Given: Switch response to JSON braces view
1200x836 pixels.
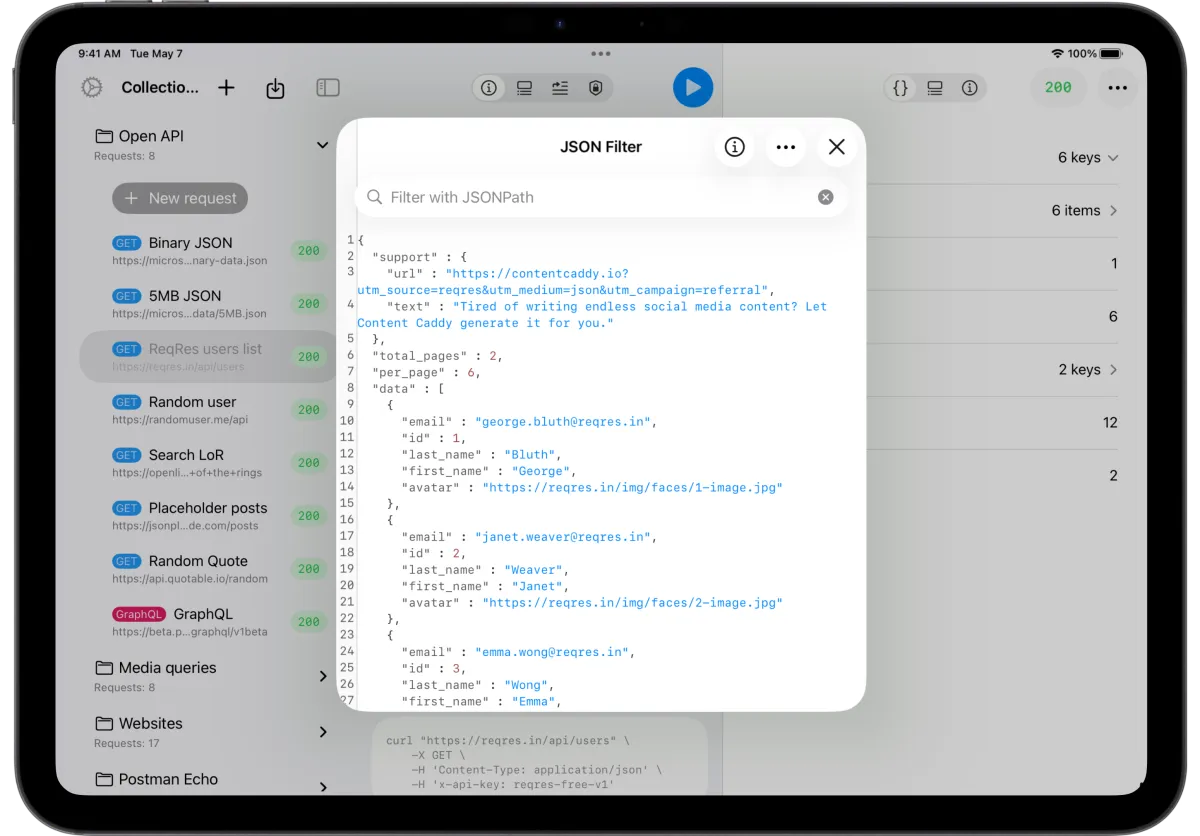Looking at the screenshot, I should click(899, 88).
